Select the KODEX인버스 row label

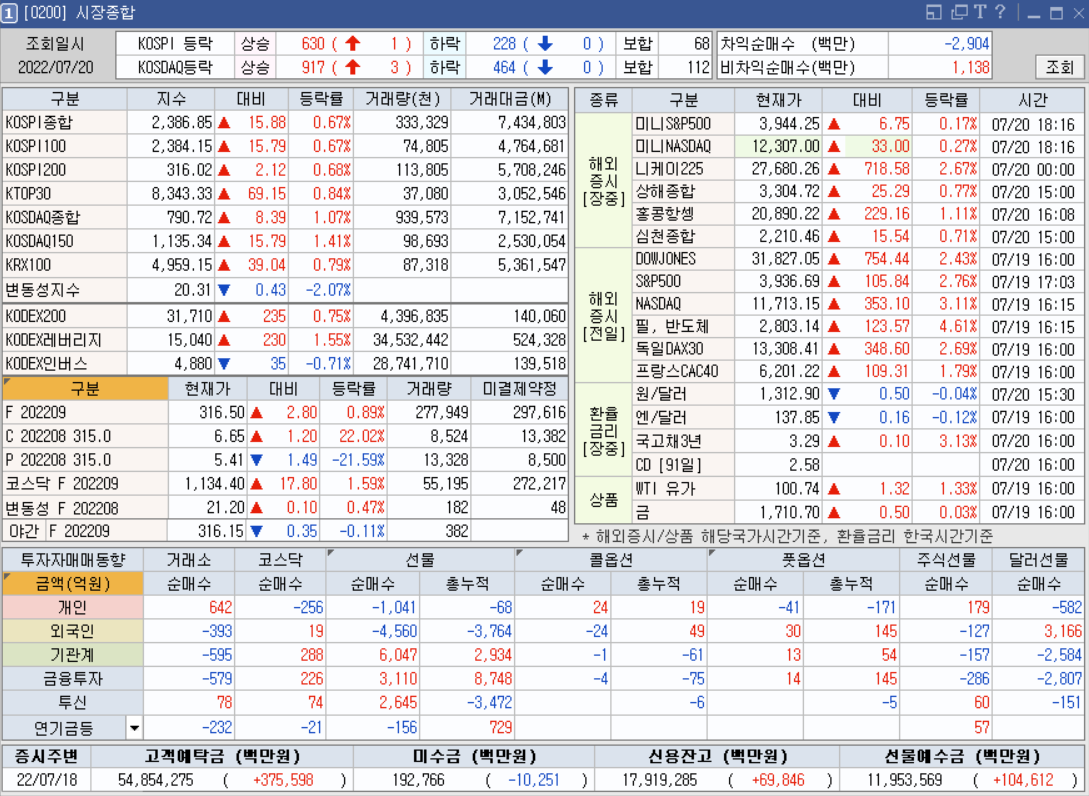(65, 363)
